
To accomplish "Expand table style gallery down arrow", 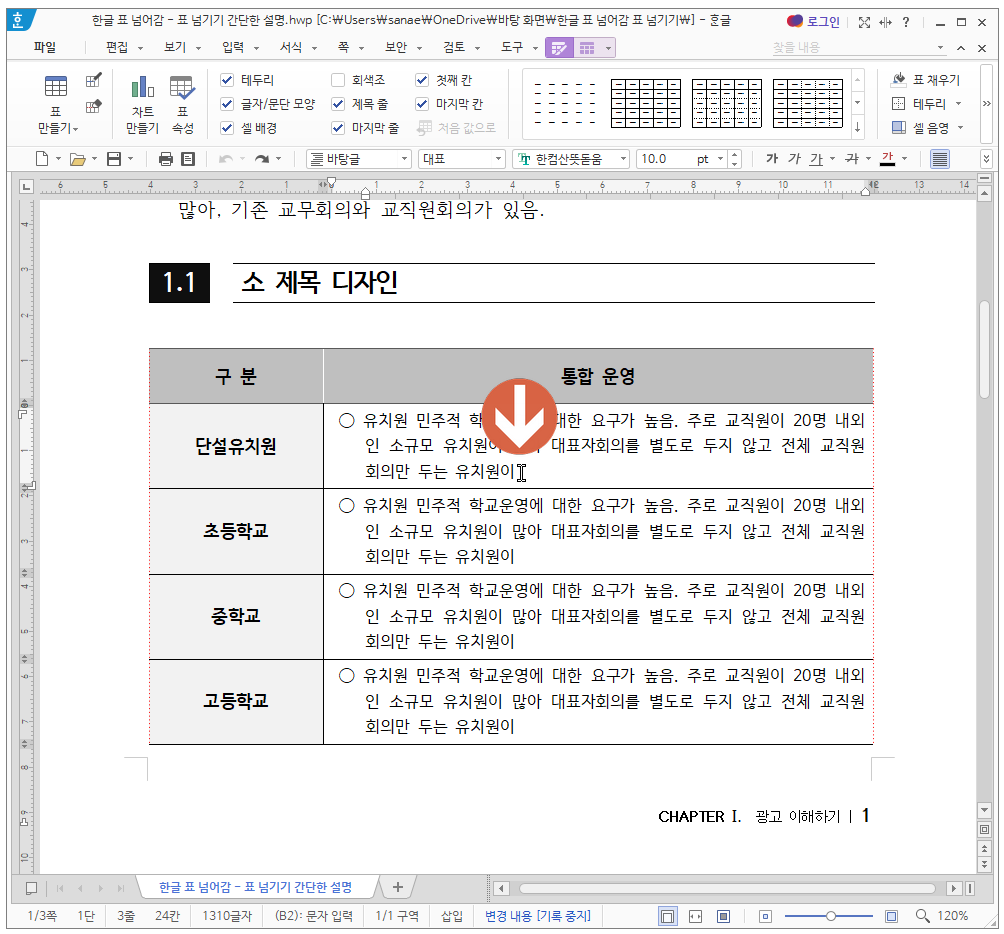I will coord(857,102).
